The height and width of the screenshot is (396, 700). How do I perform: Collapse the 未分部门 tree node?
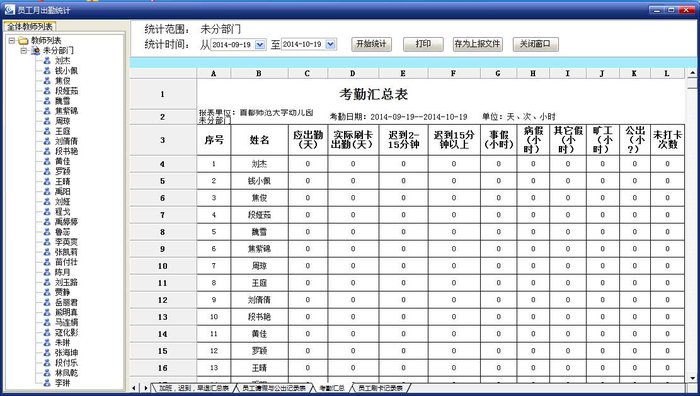[x=23, y=51]
